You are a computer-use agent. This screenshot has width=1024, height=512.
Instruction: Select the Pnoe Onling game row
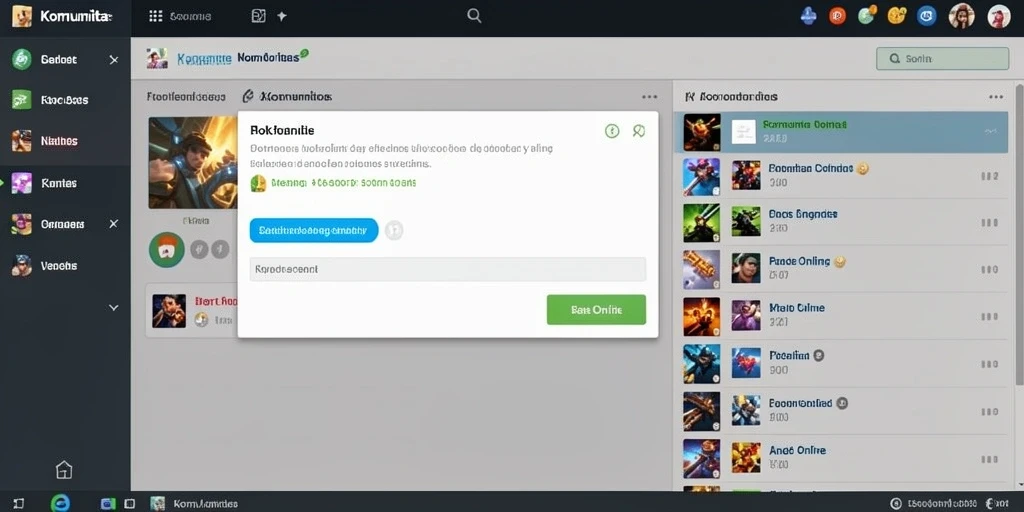coord(840,268)
